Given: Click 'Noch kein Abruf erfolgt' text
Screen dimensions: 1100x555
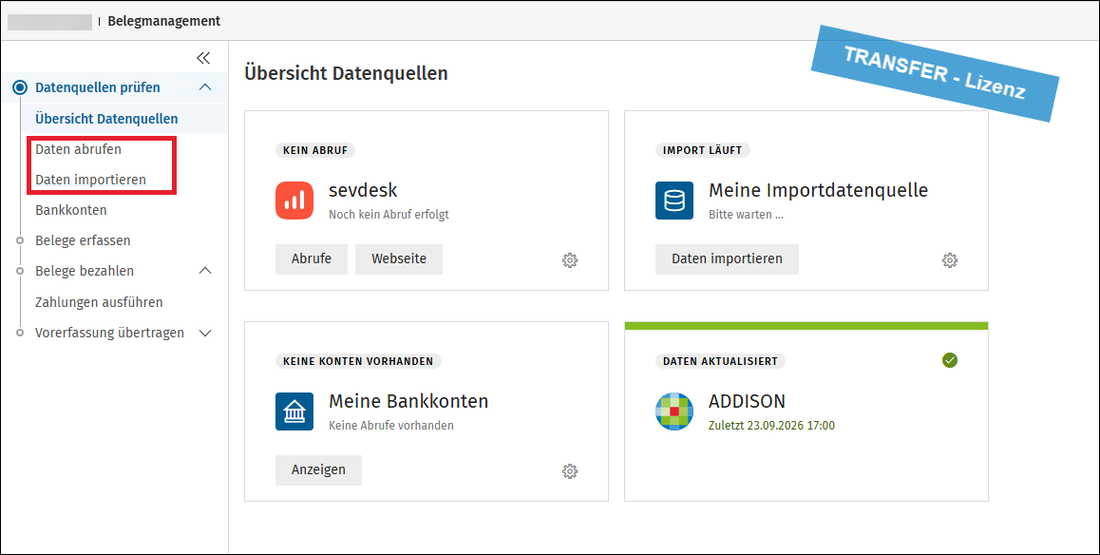Looking at the screenshot, I should pyautogui.click(x=389, y=215).
